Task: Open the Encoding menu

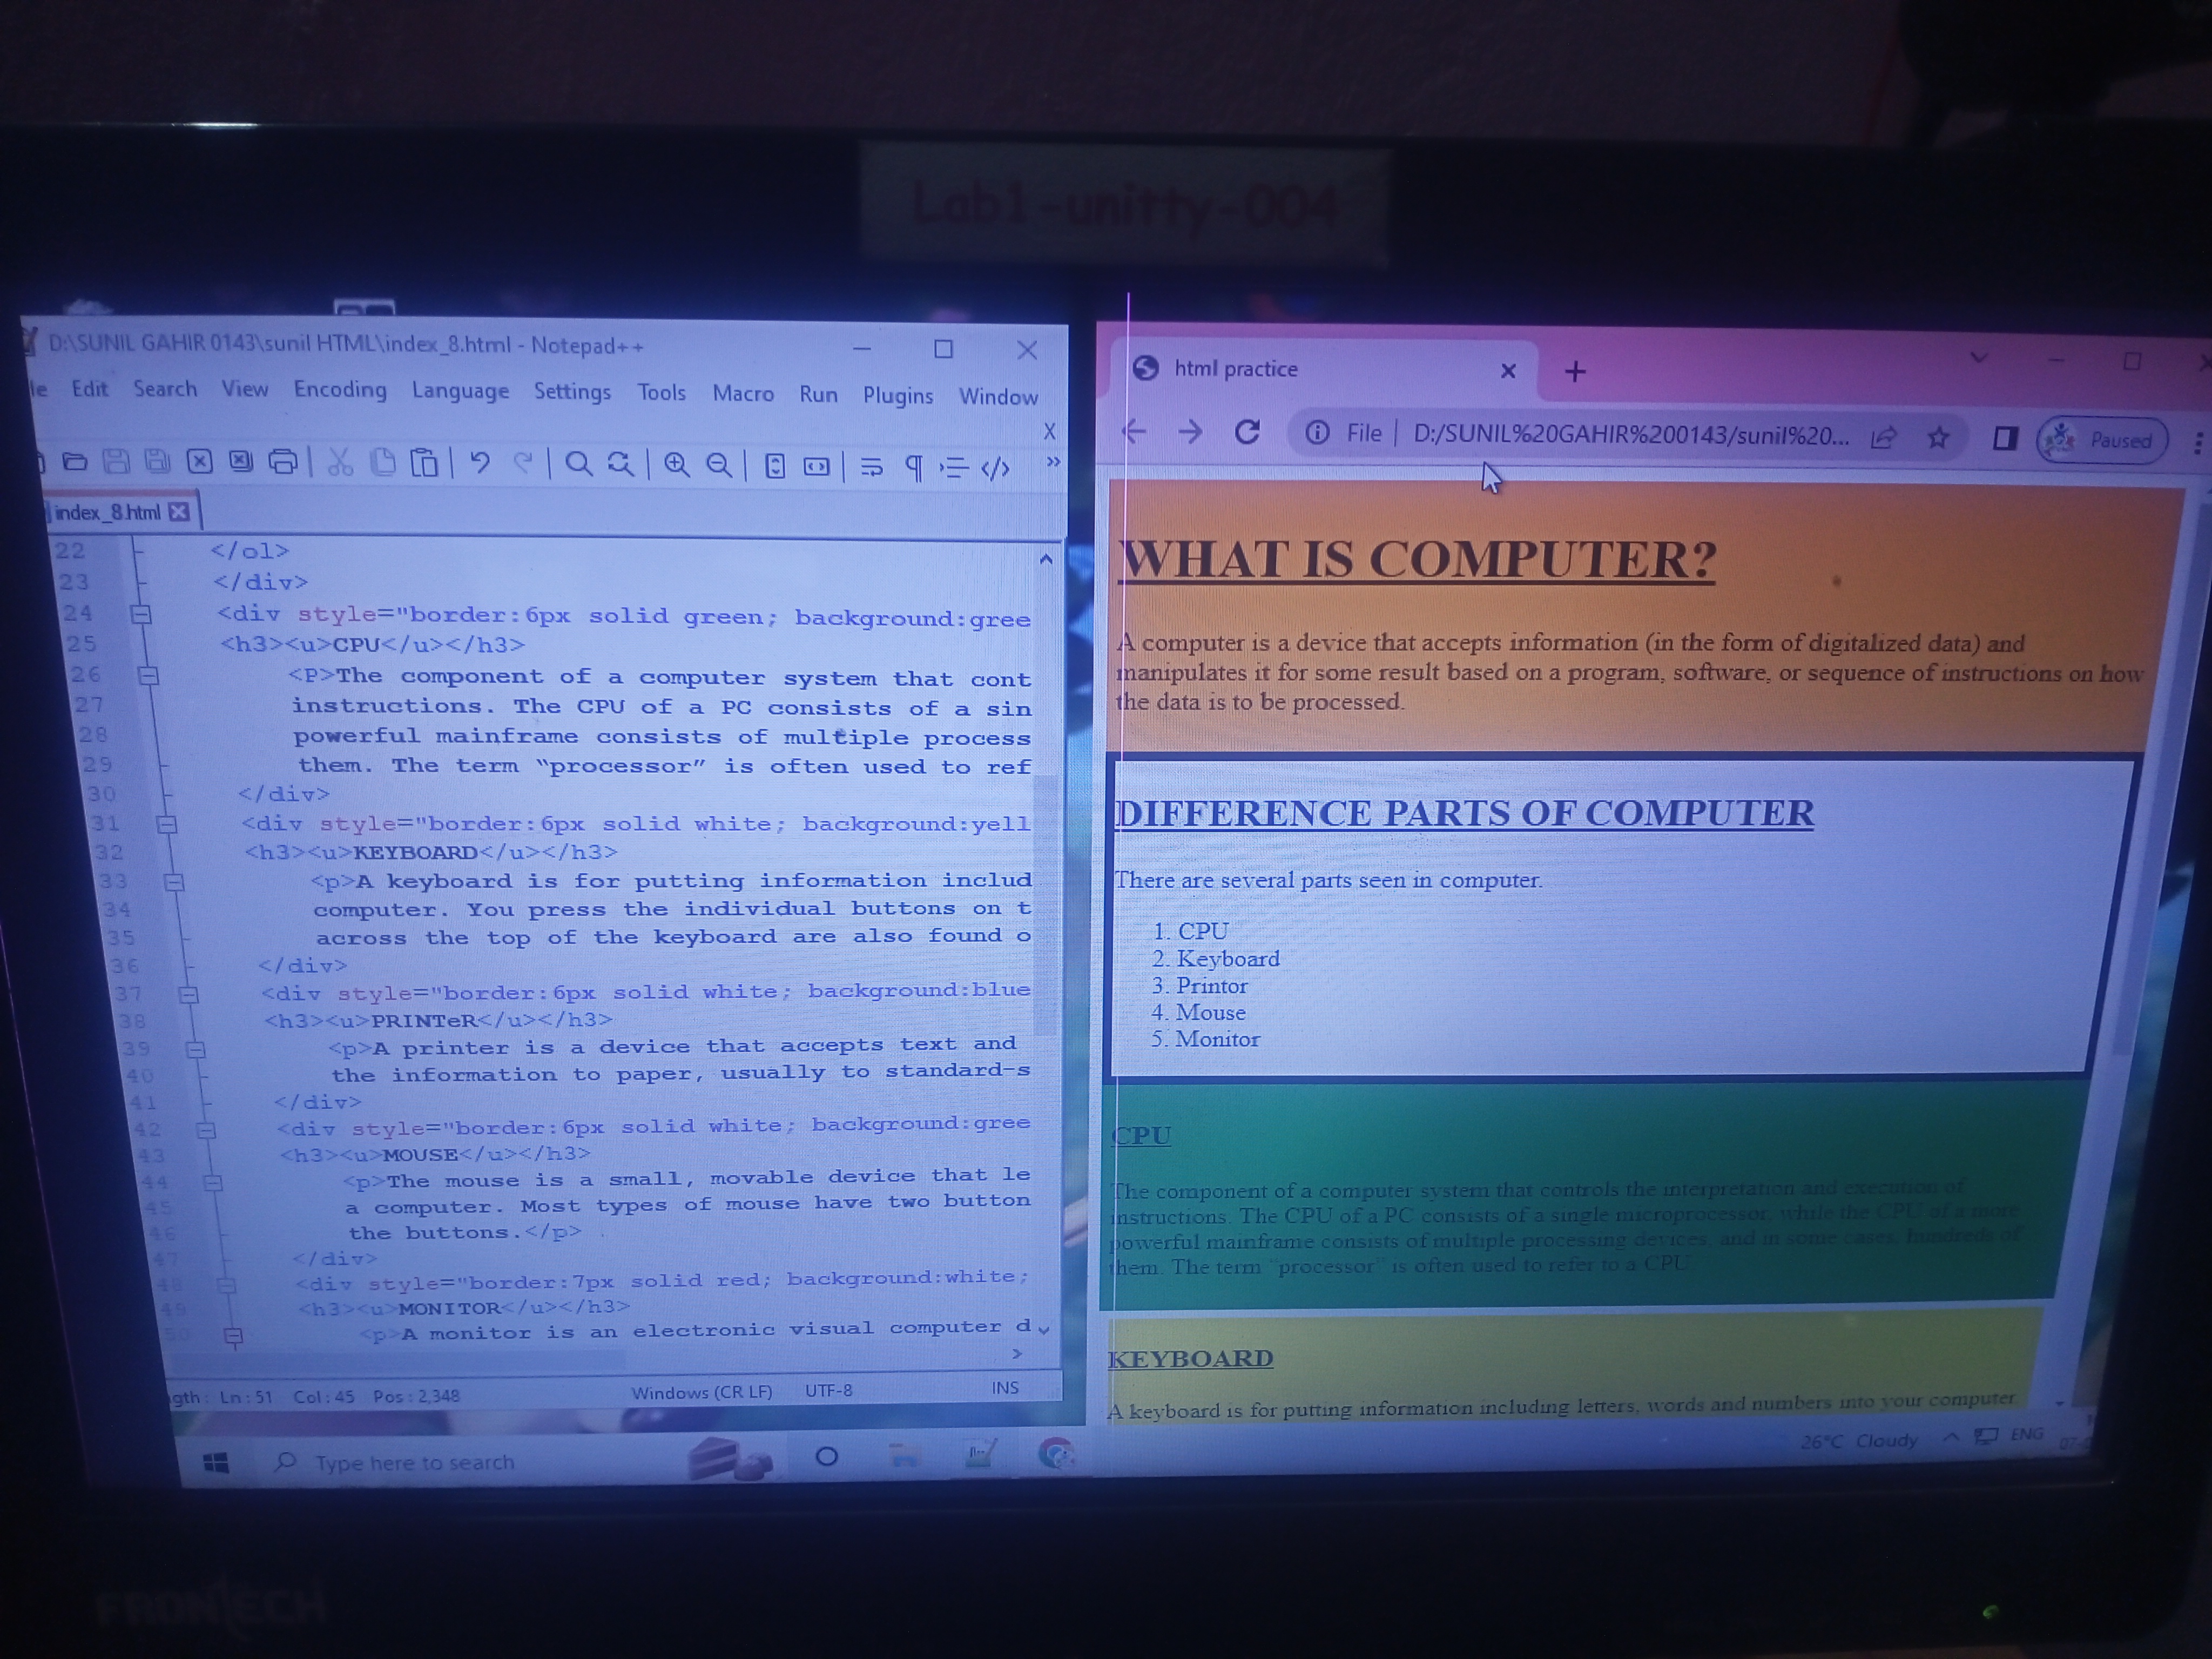Action: pyautogui.click(x=339, y=389)
